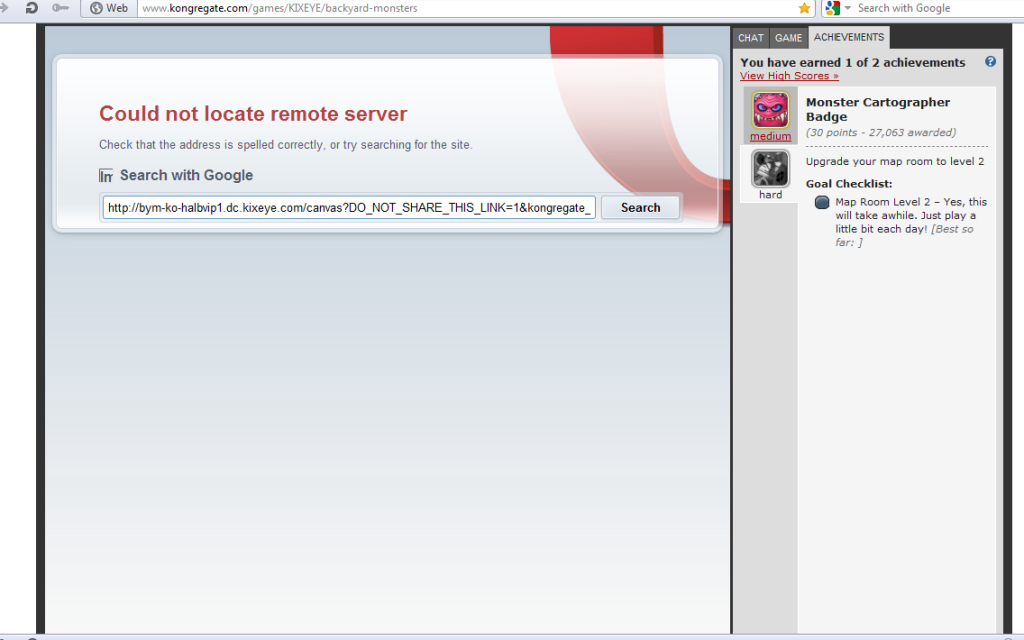
Task: Open the achievements help question mark icon
Action: click(990, 61)
